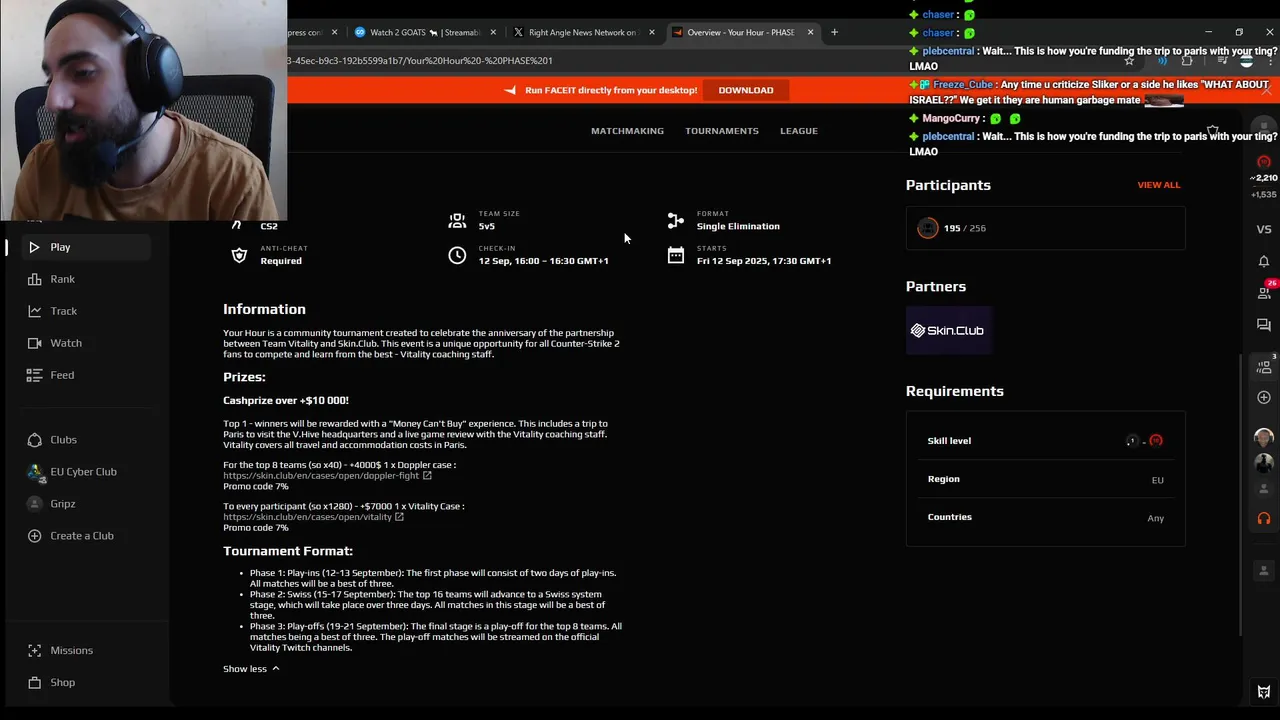1280x720 pixels.
Task: Click the Play label in sidebar
Action: tap(60, 247)
